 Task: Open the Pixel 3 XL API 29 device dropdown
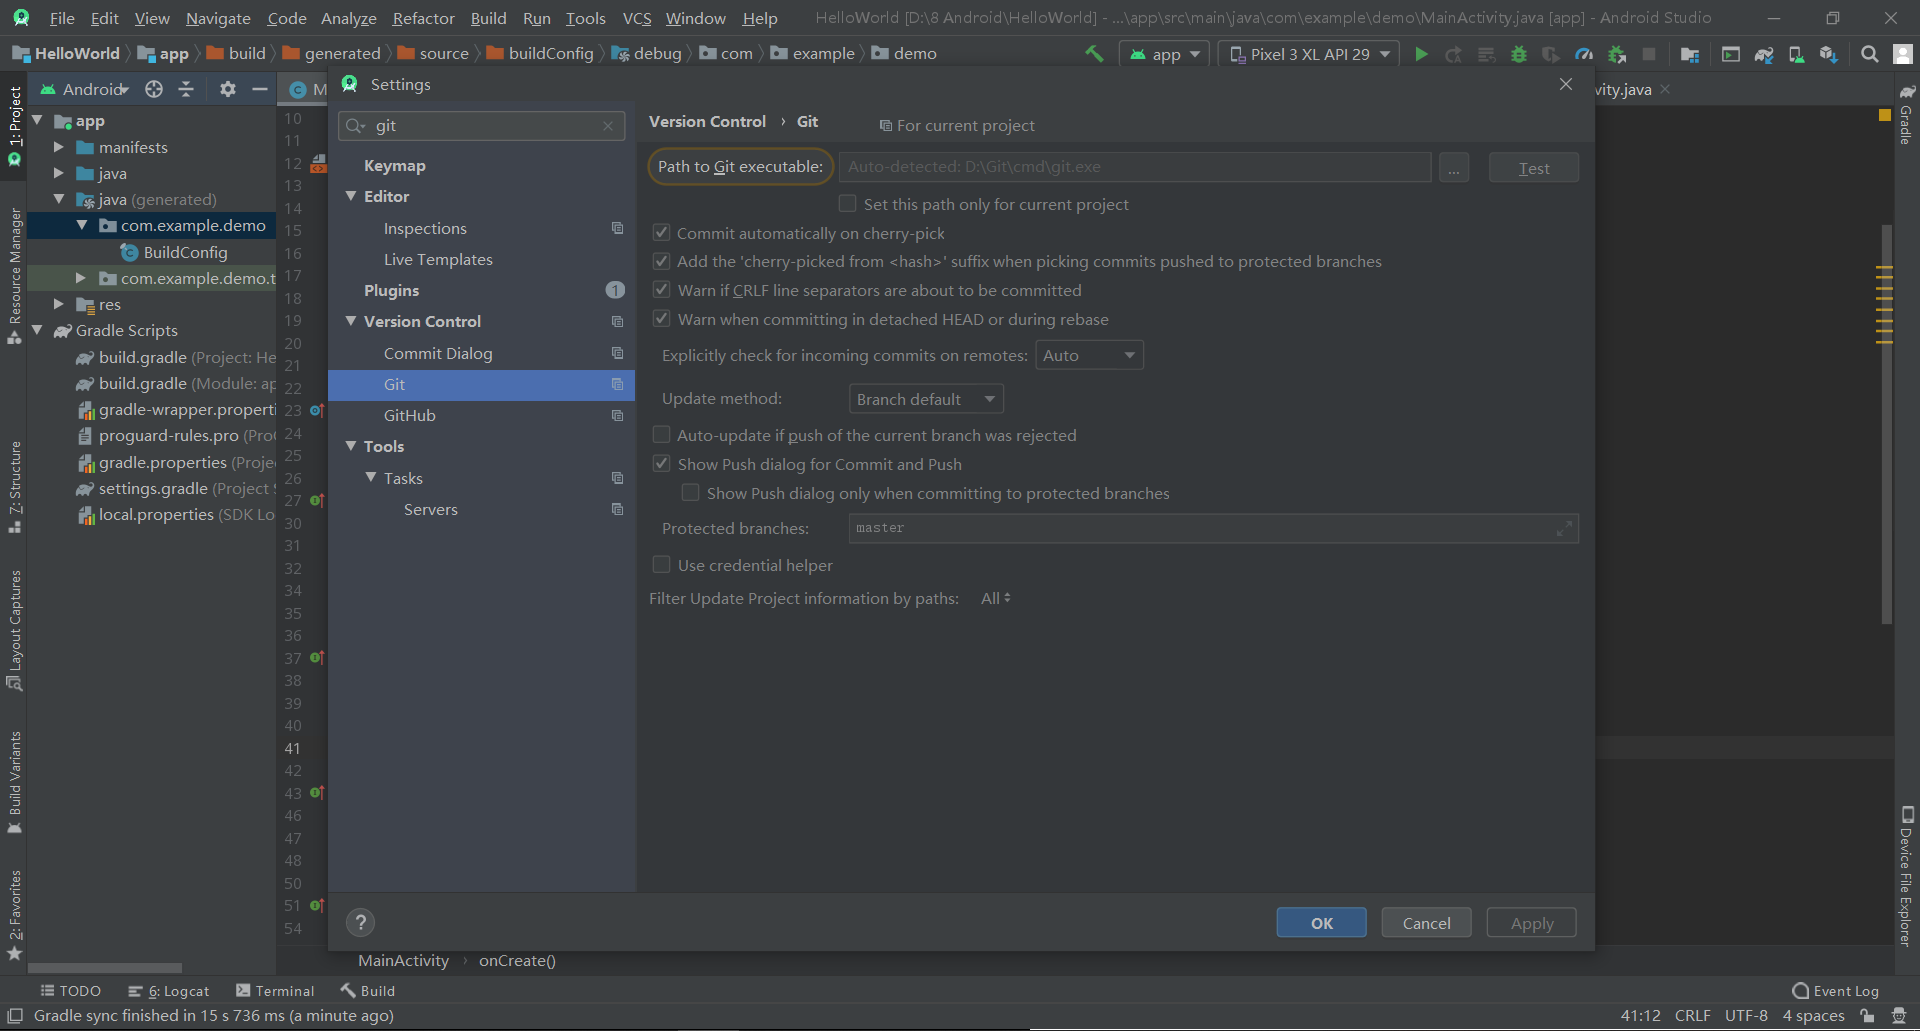point(1310,54)
